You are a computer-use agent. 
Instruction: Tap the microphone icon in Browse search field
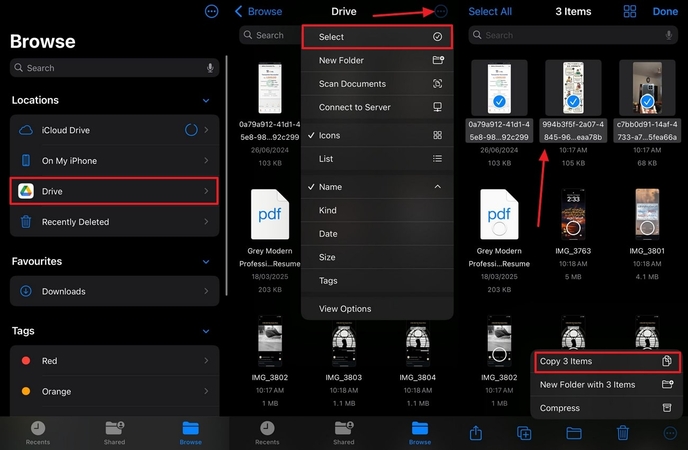[210, 68]
